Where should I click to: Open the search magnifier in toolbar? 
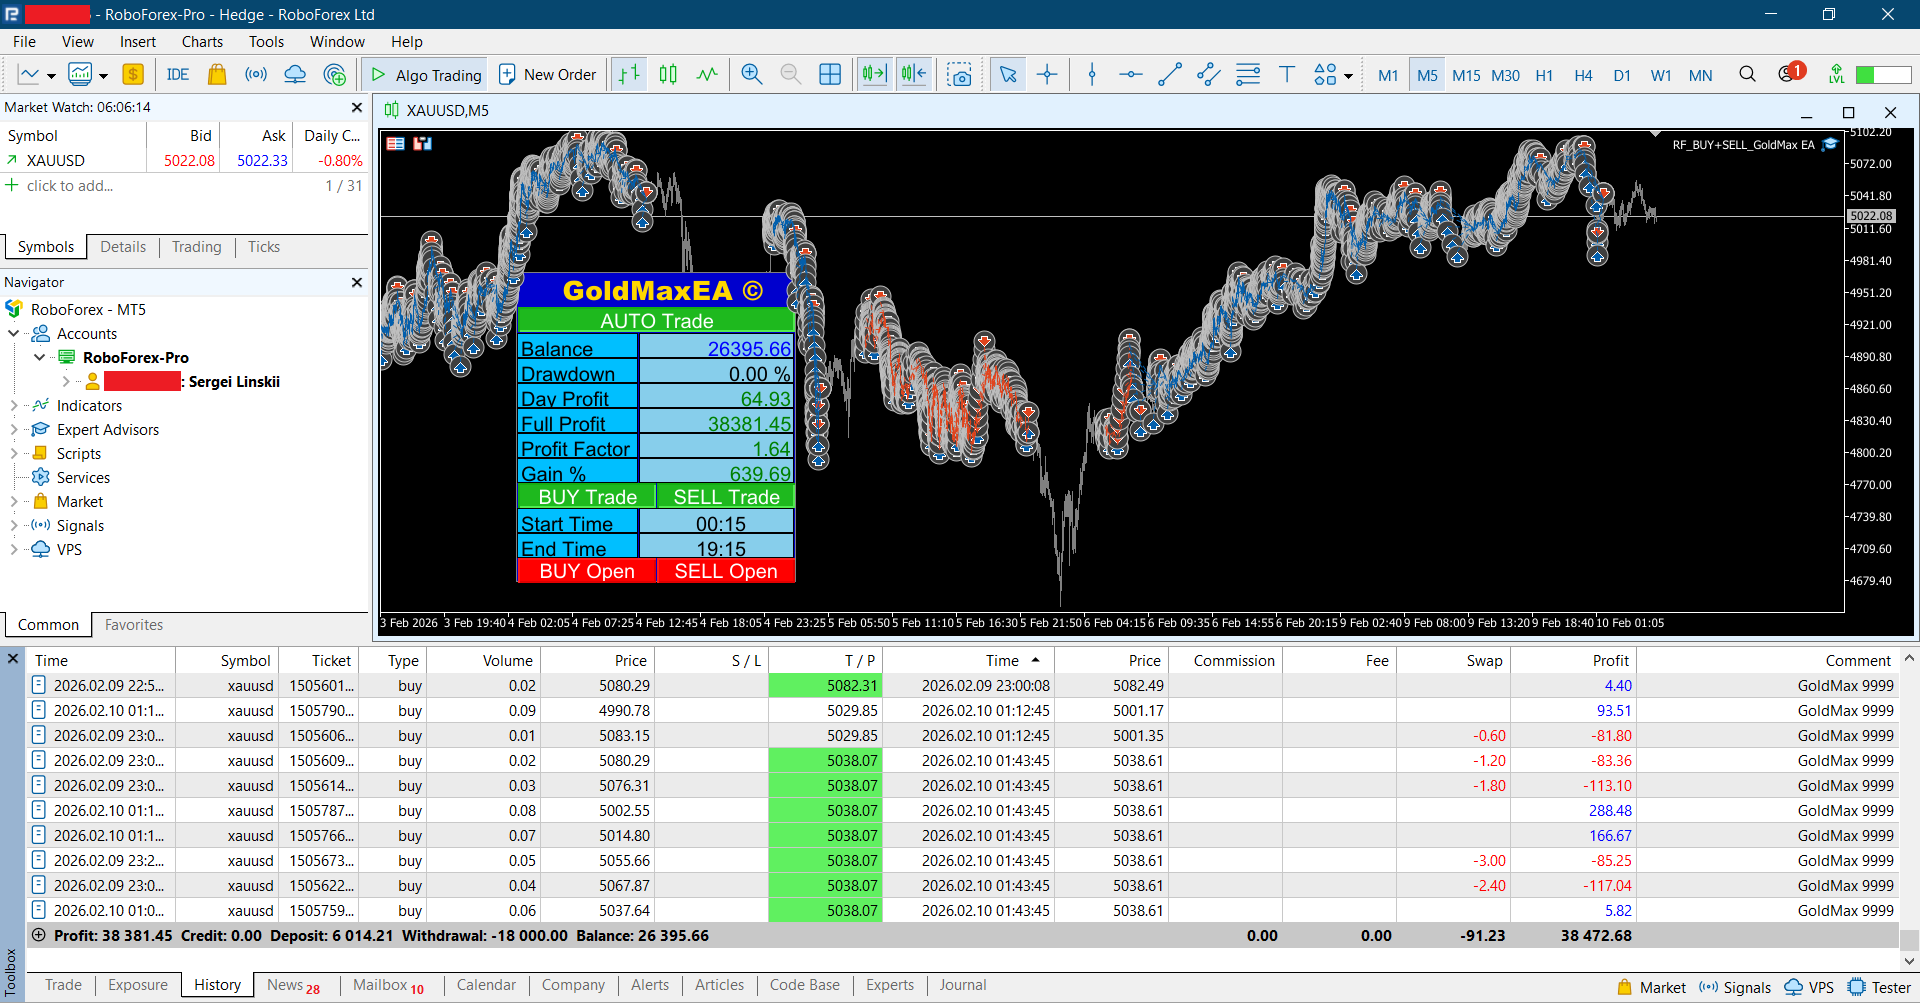click(x=1747, y=75)
